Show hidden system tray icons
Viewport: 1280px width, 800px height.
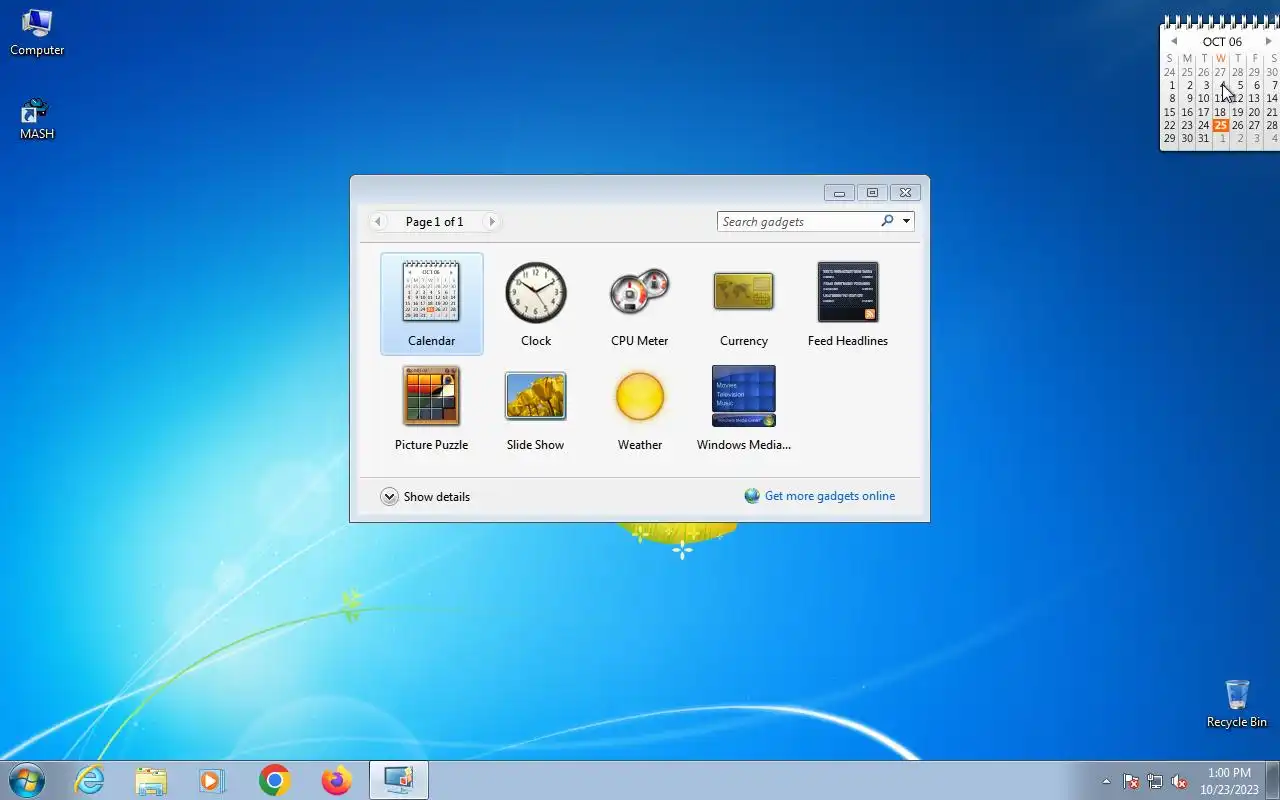click(1106, 781)
